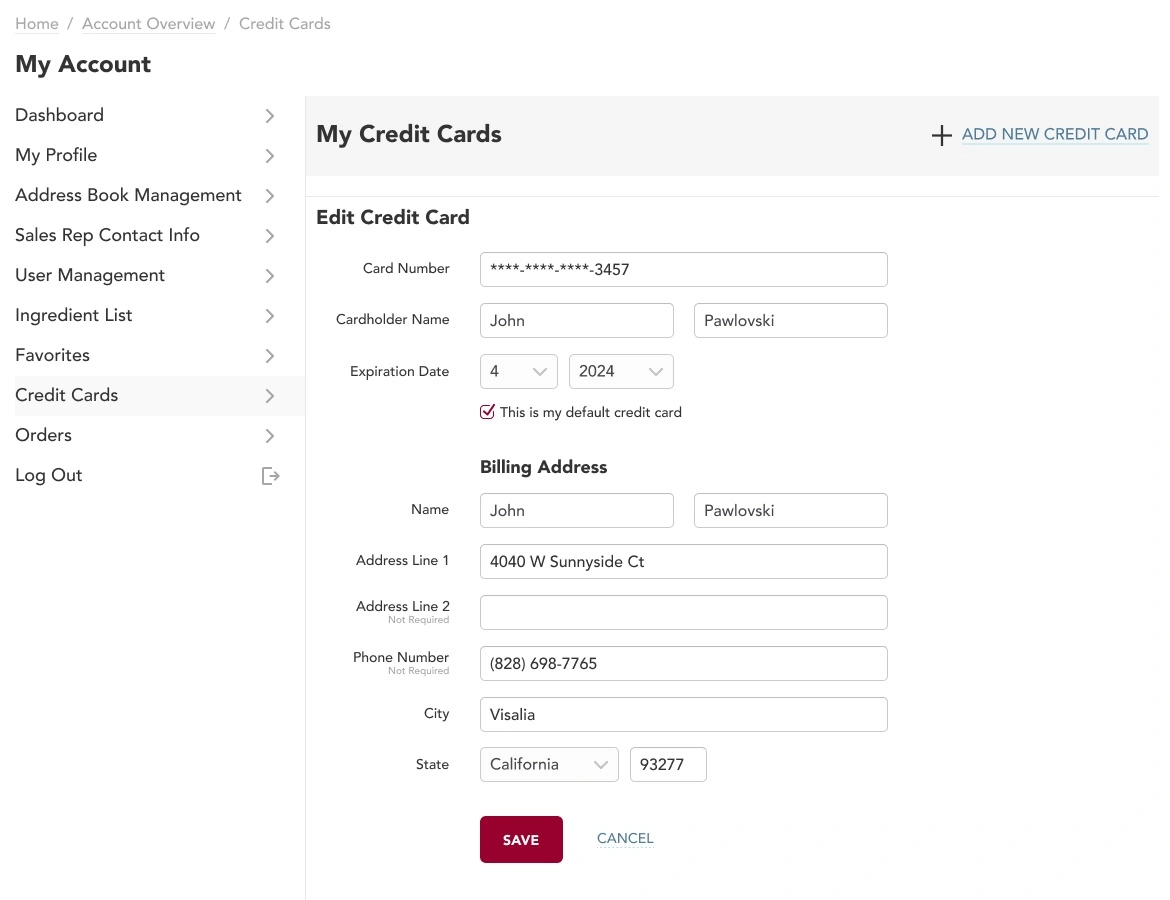Go to My Profile in sidebar
Screen dimensions: 1170x900
pyautogui.click(x=56, y=155)
